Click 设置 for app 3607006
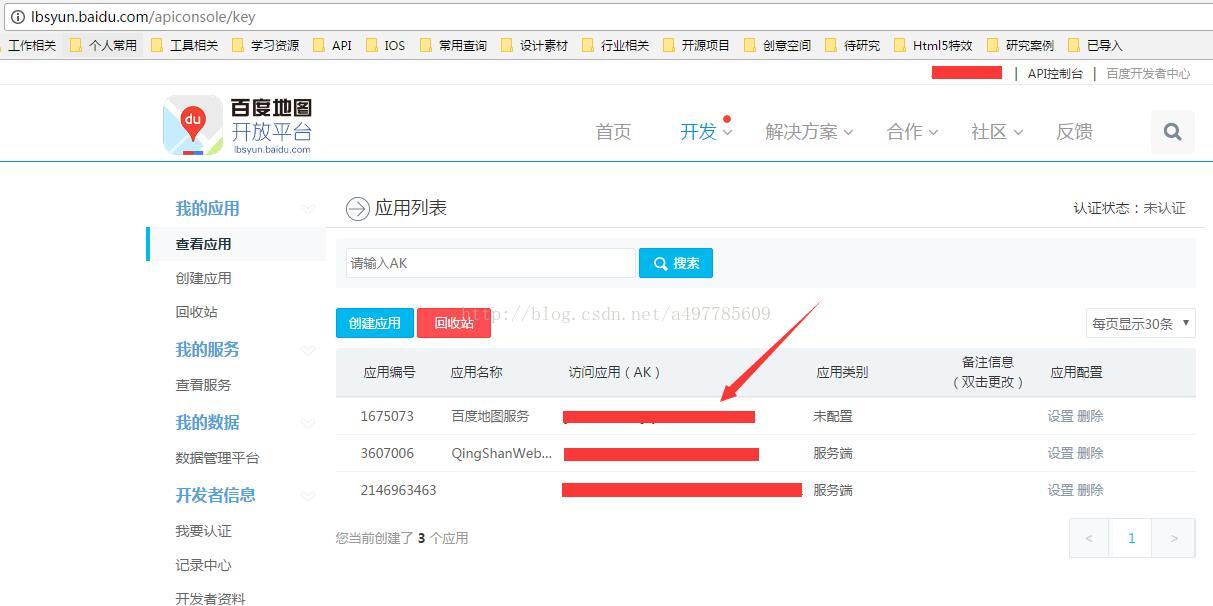Image resolution: width=1213 pixels, height=606 pixels. click(1060, 453)
